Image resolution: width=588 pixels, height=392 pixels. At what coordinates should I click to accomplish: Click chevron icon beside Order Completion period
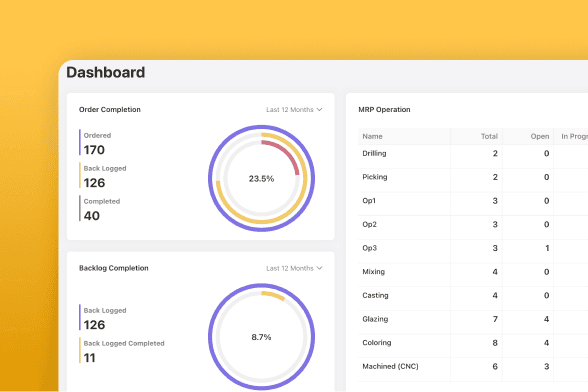click(x=320, y=110)
